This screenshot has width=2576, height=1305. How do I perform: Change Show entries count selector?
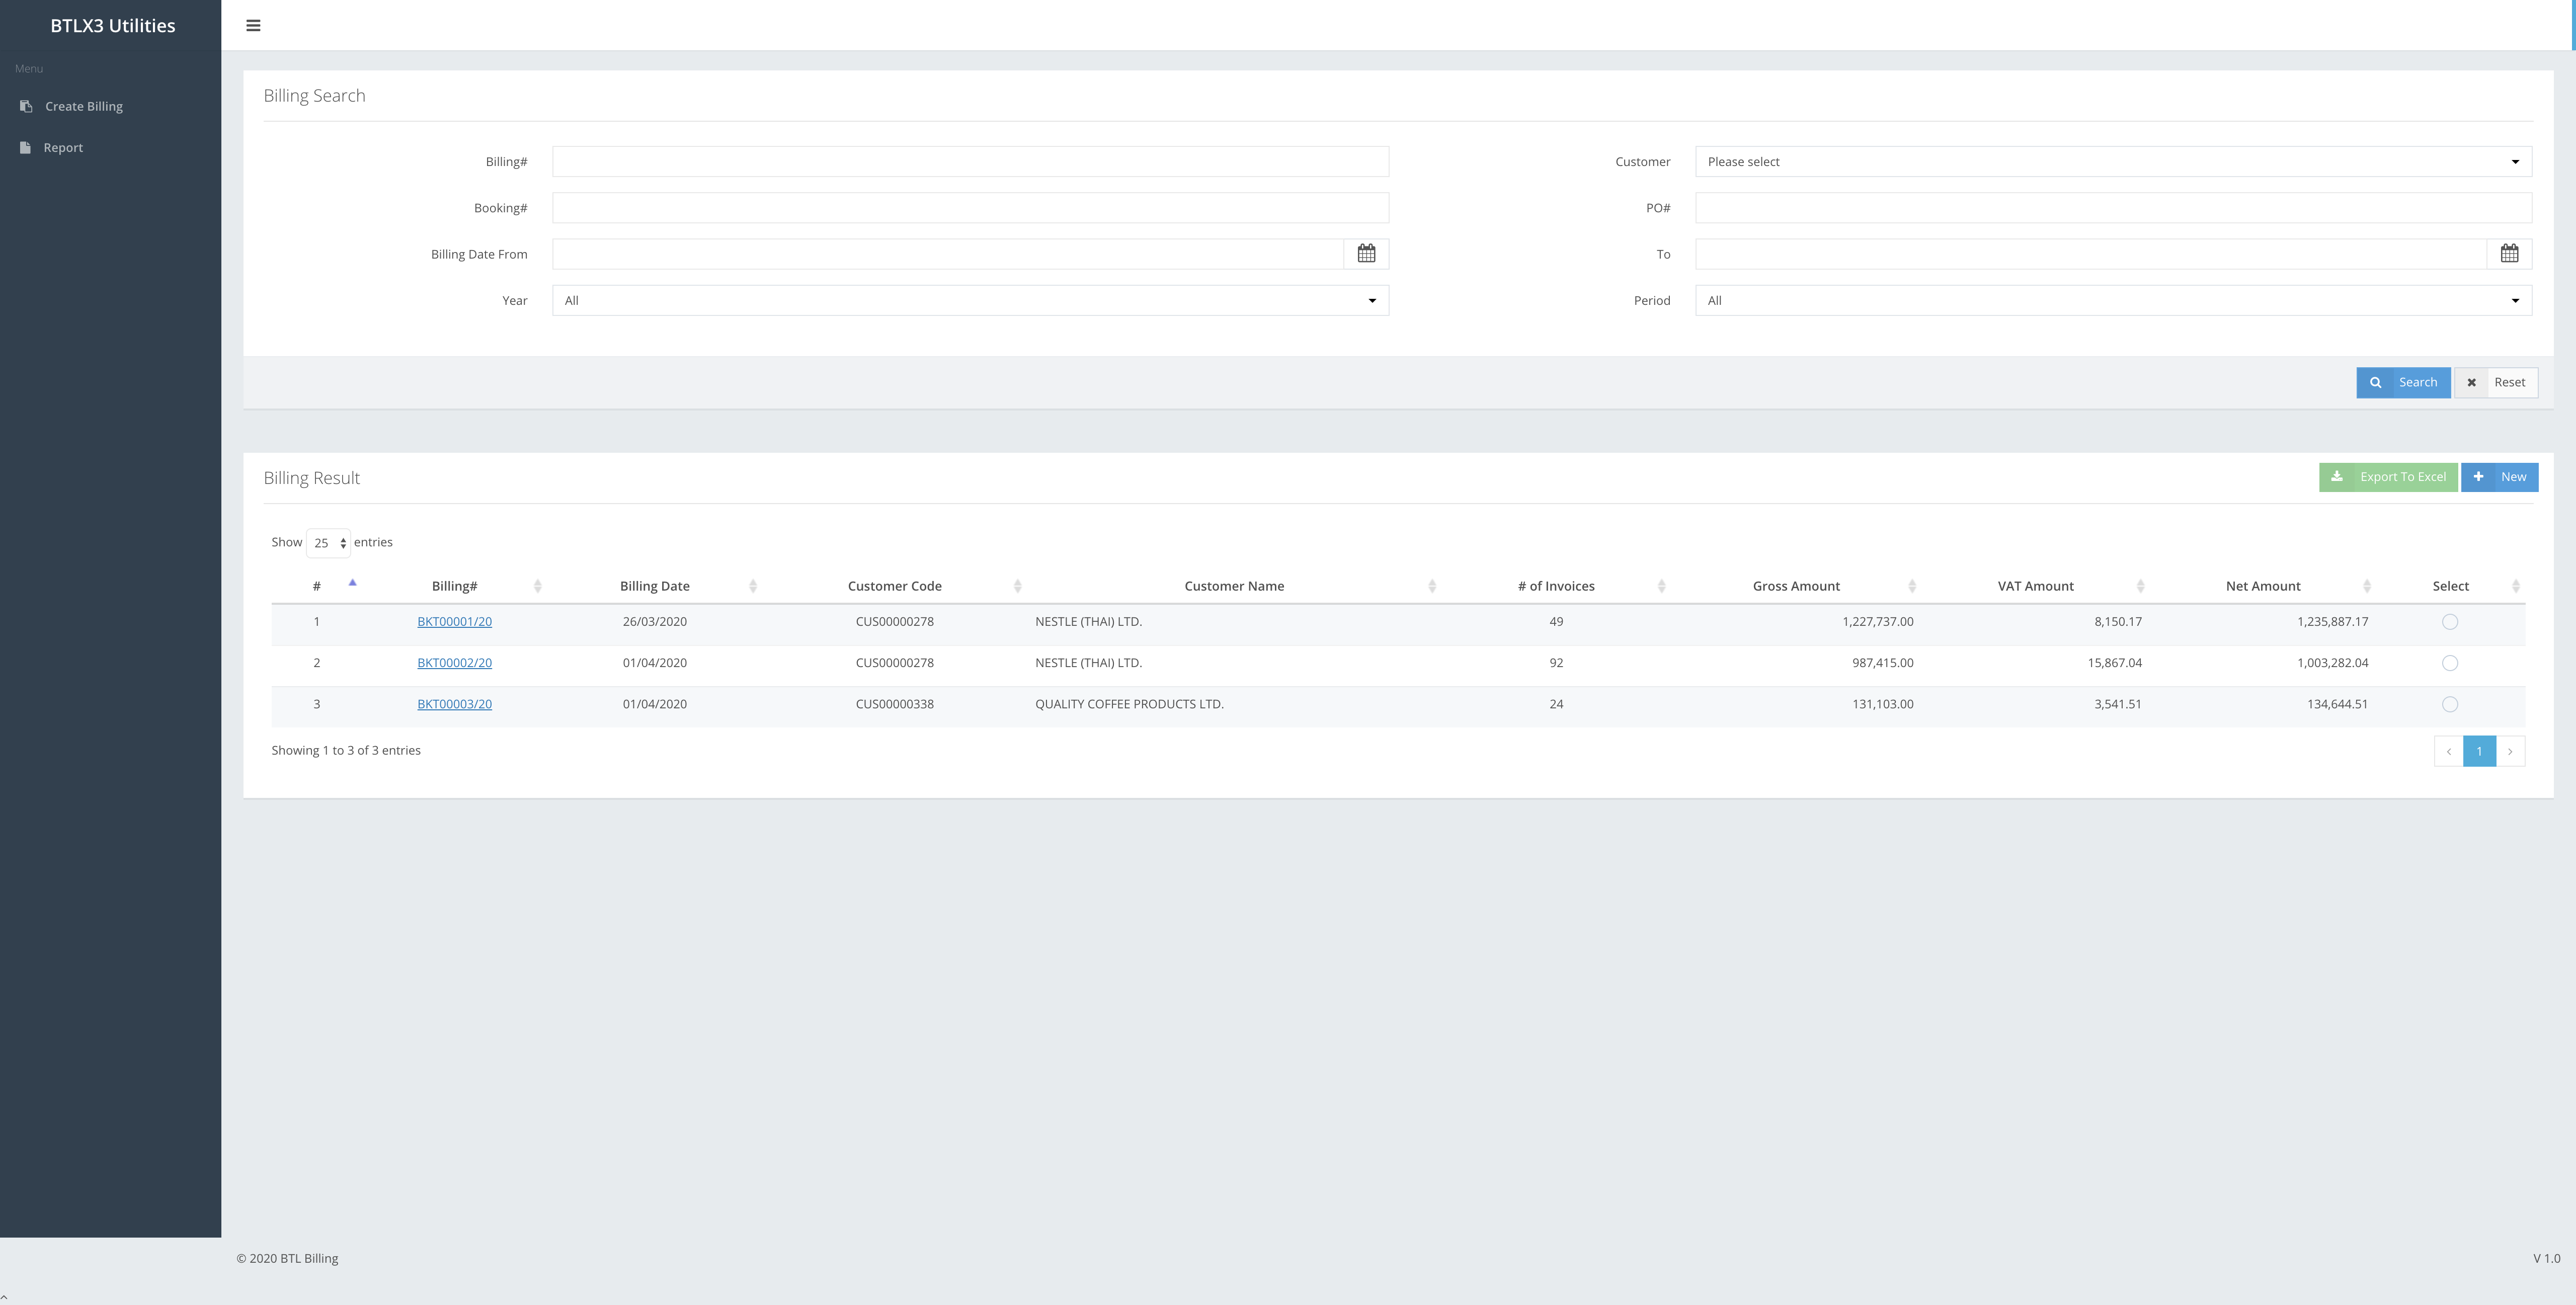click(x=328, y=543)
